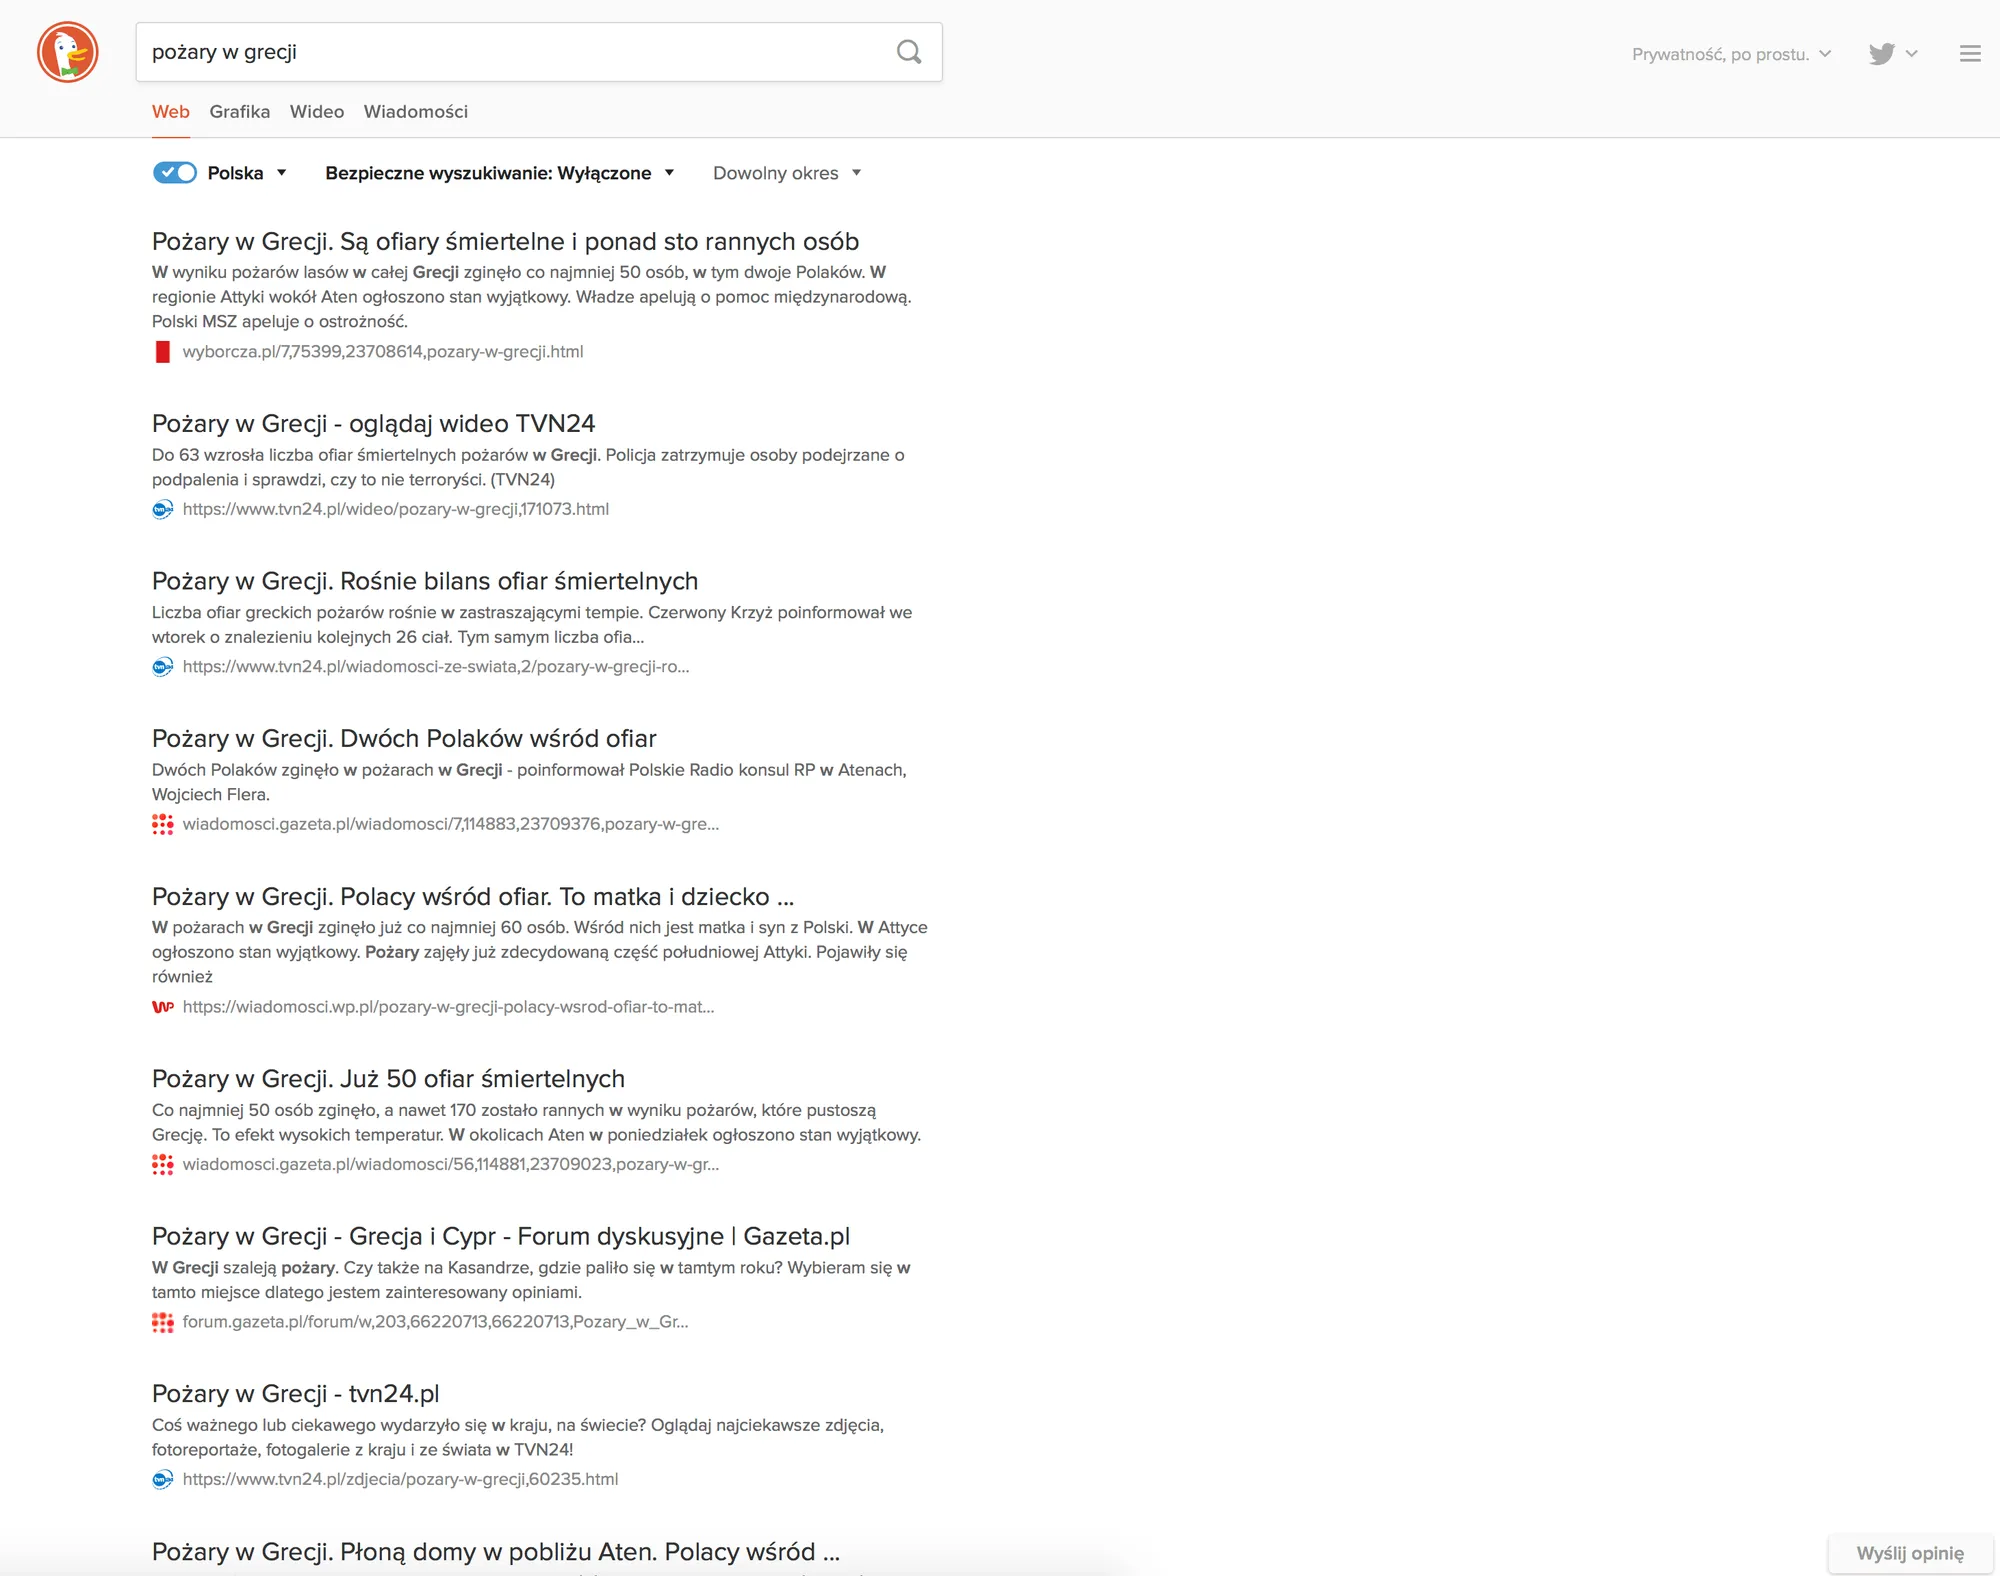Click snippet 'W Grecji szaleją pożary'
The width and height of the screenshot is (2000, 1576).
[x=531, y=1280]
